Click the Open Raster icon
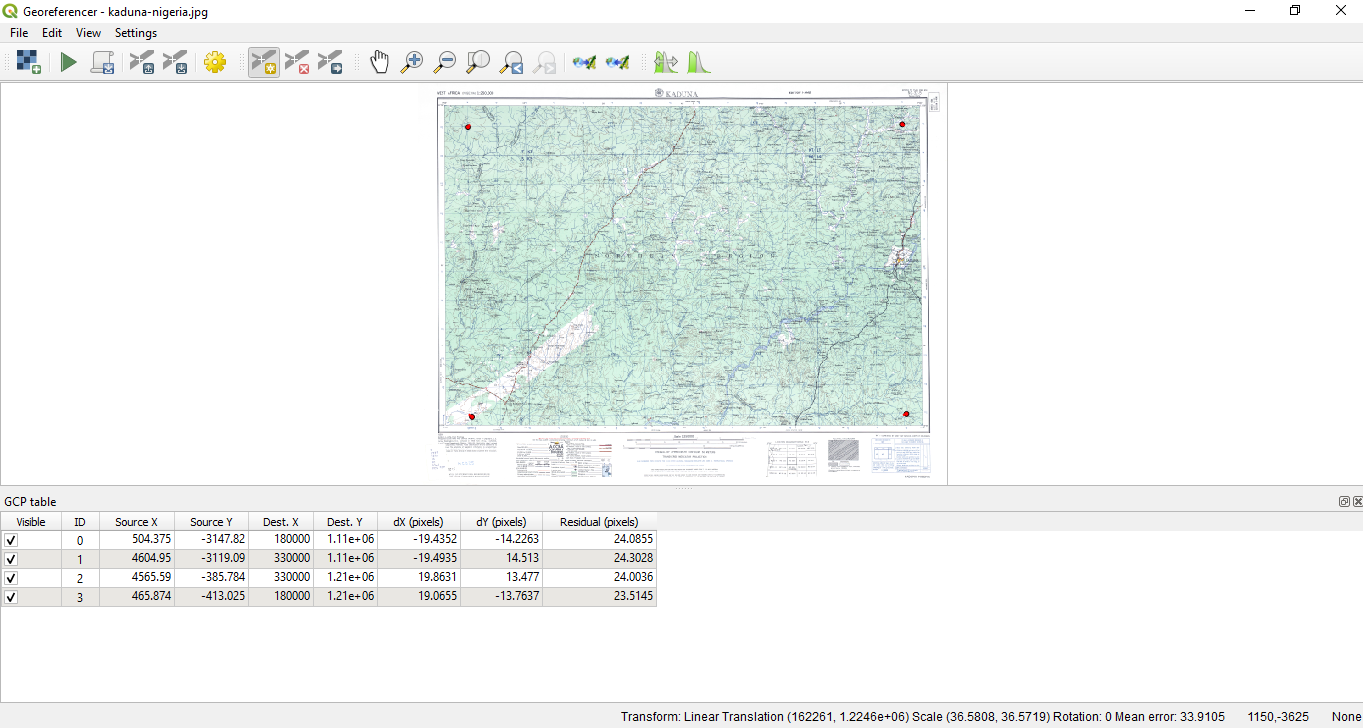1363x728 pixels. click(28, 62)
